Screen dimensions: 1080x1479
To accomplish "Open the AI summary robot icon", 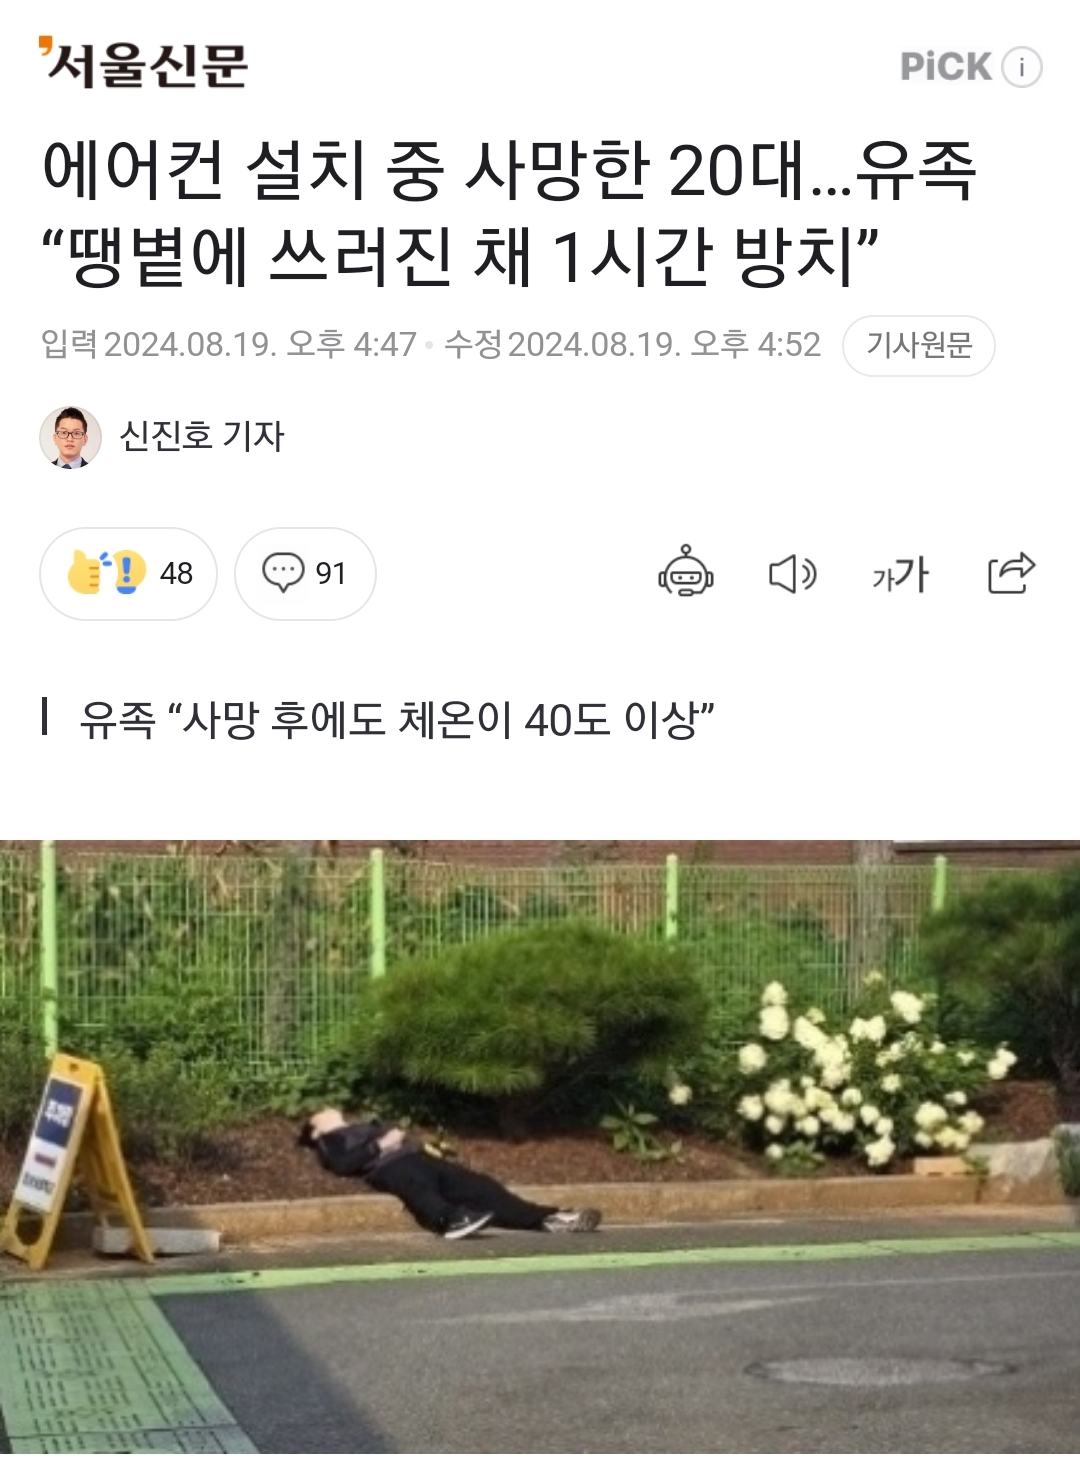I will (x=686, y=571).
